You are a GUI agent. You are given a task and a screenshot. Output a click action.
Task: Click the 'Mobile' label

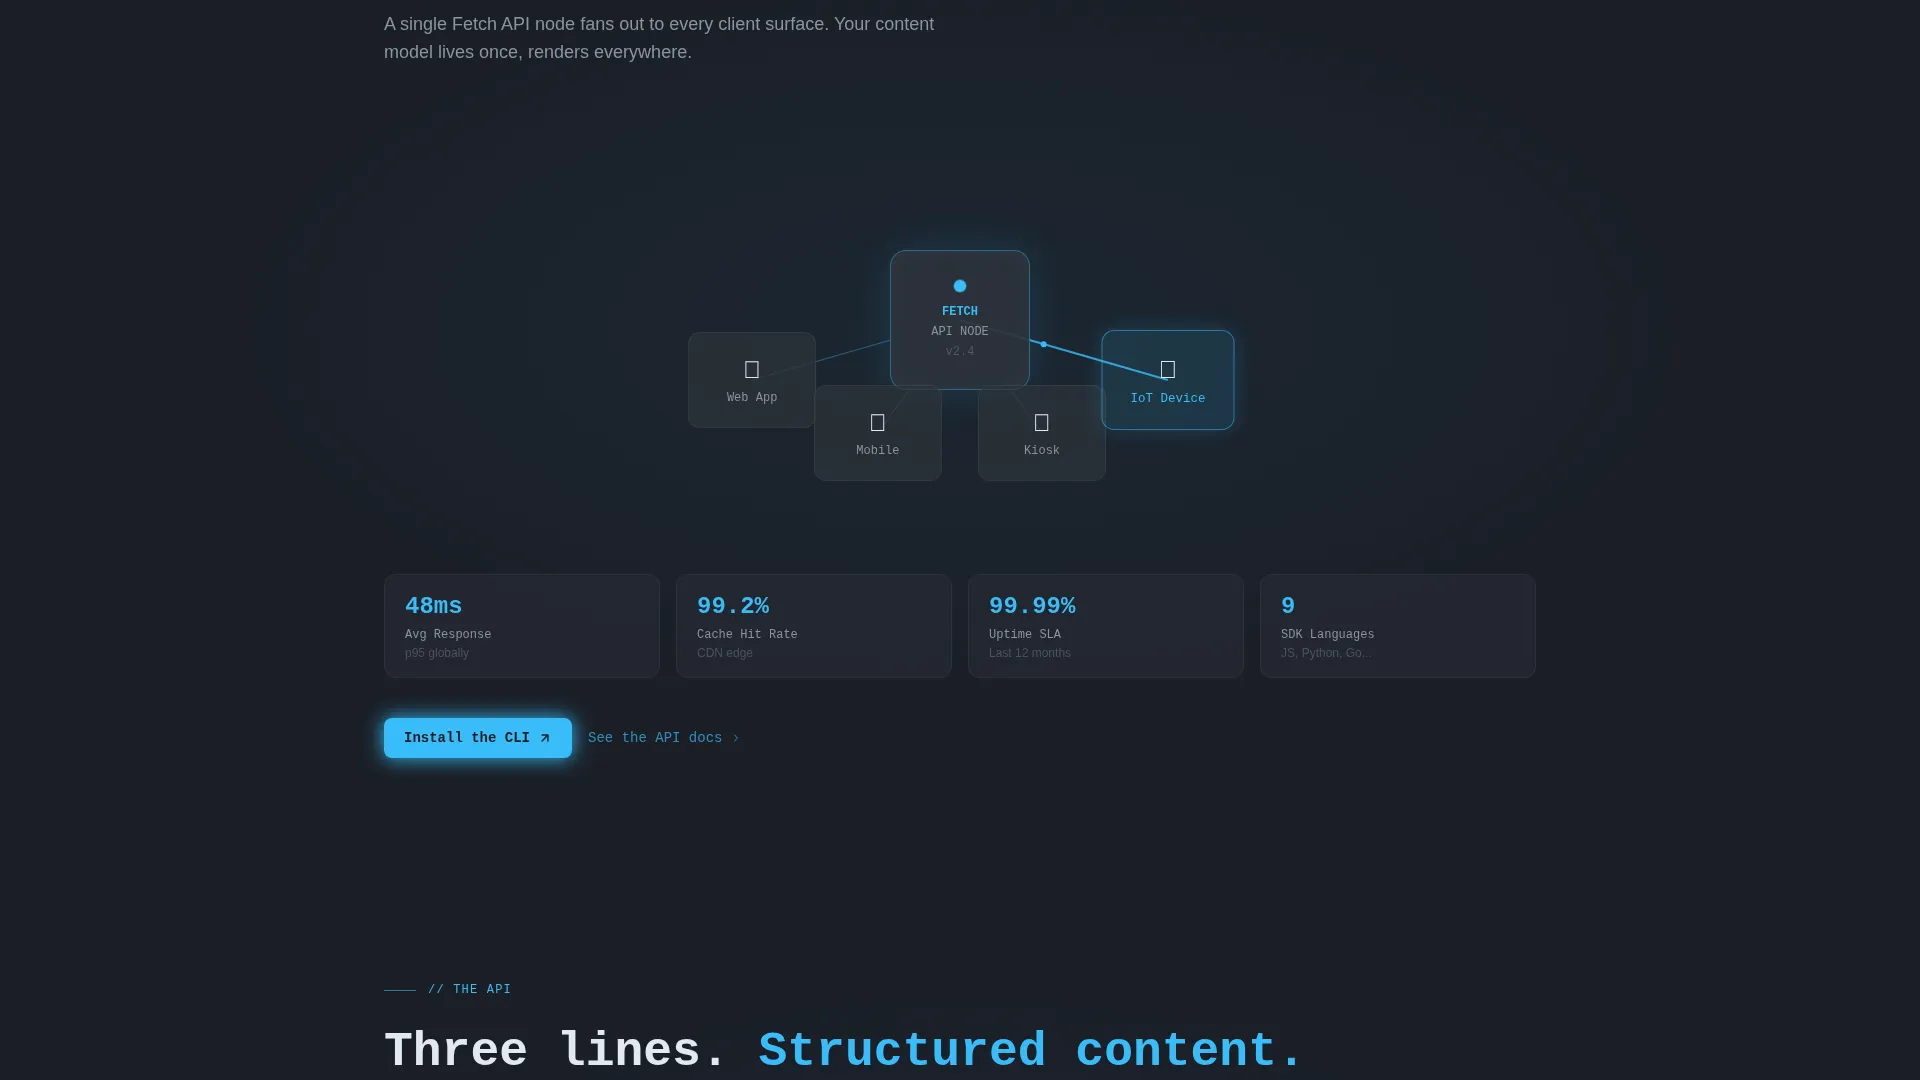pyautogui.click(x=878, y=451)
